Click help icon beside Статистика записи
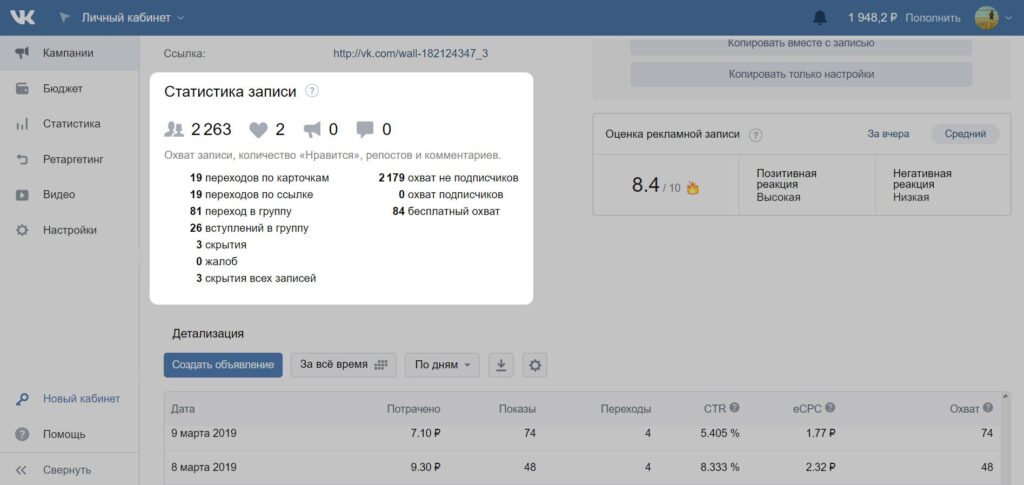 point(312,91)
